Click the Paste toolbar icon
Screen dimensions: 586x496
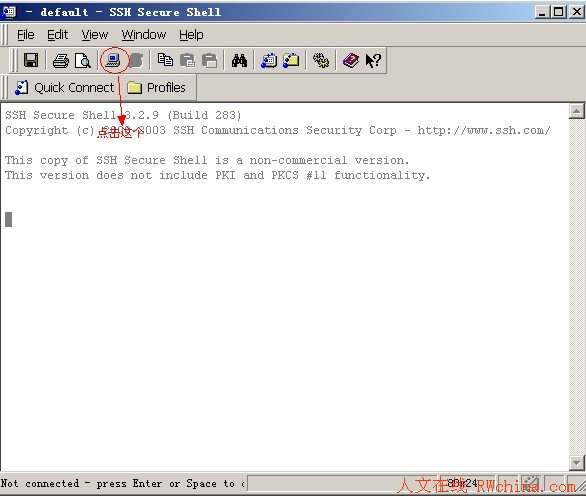tap(187, 60)
